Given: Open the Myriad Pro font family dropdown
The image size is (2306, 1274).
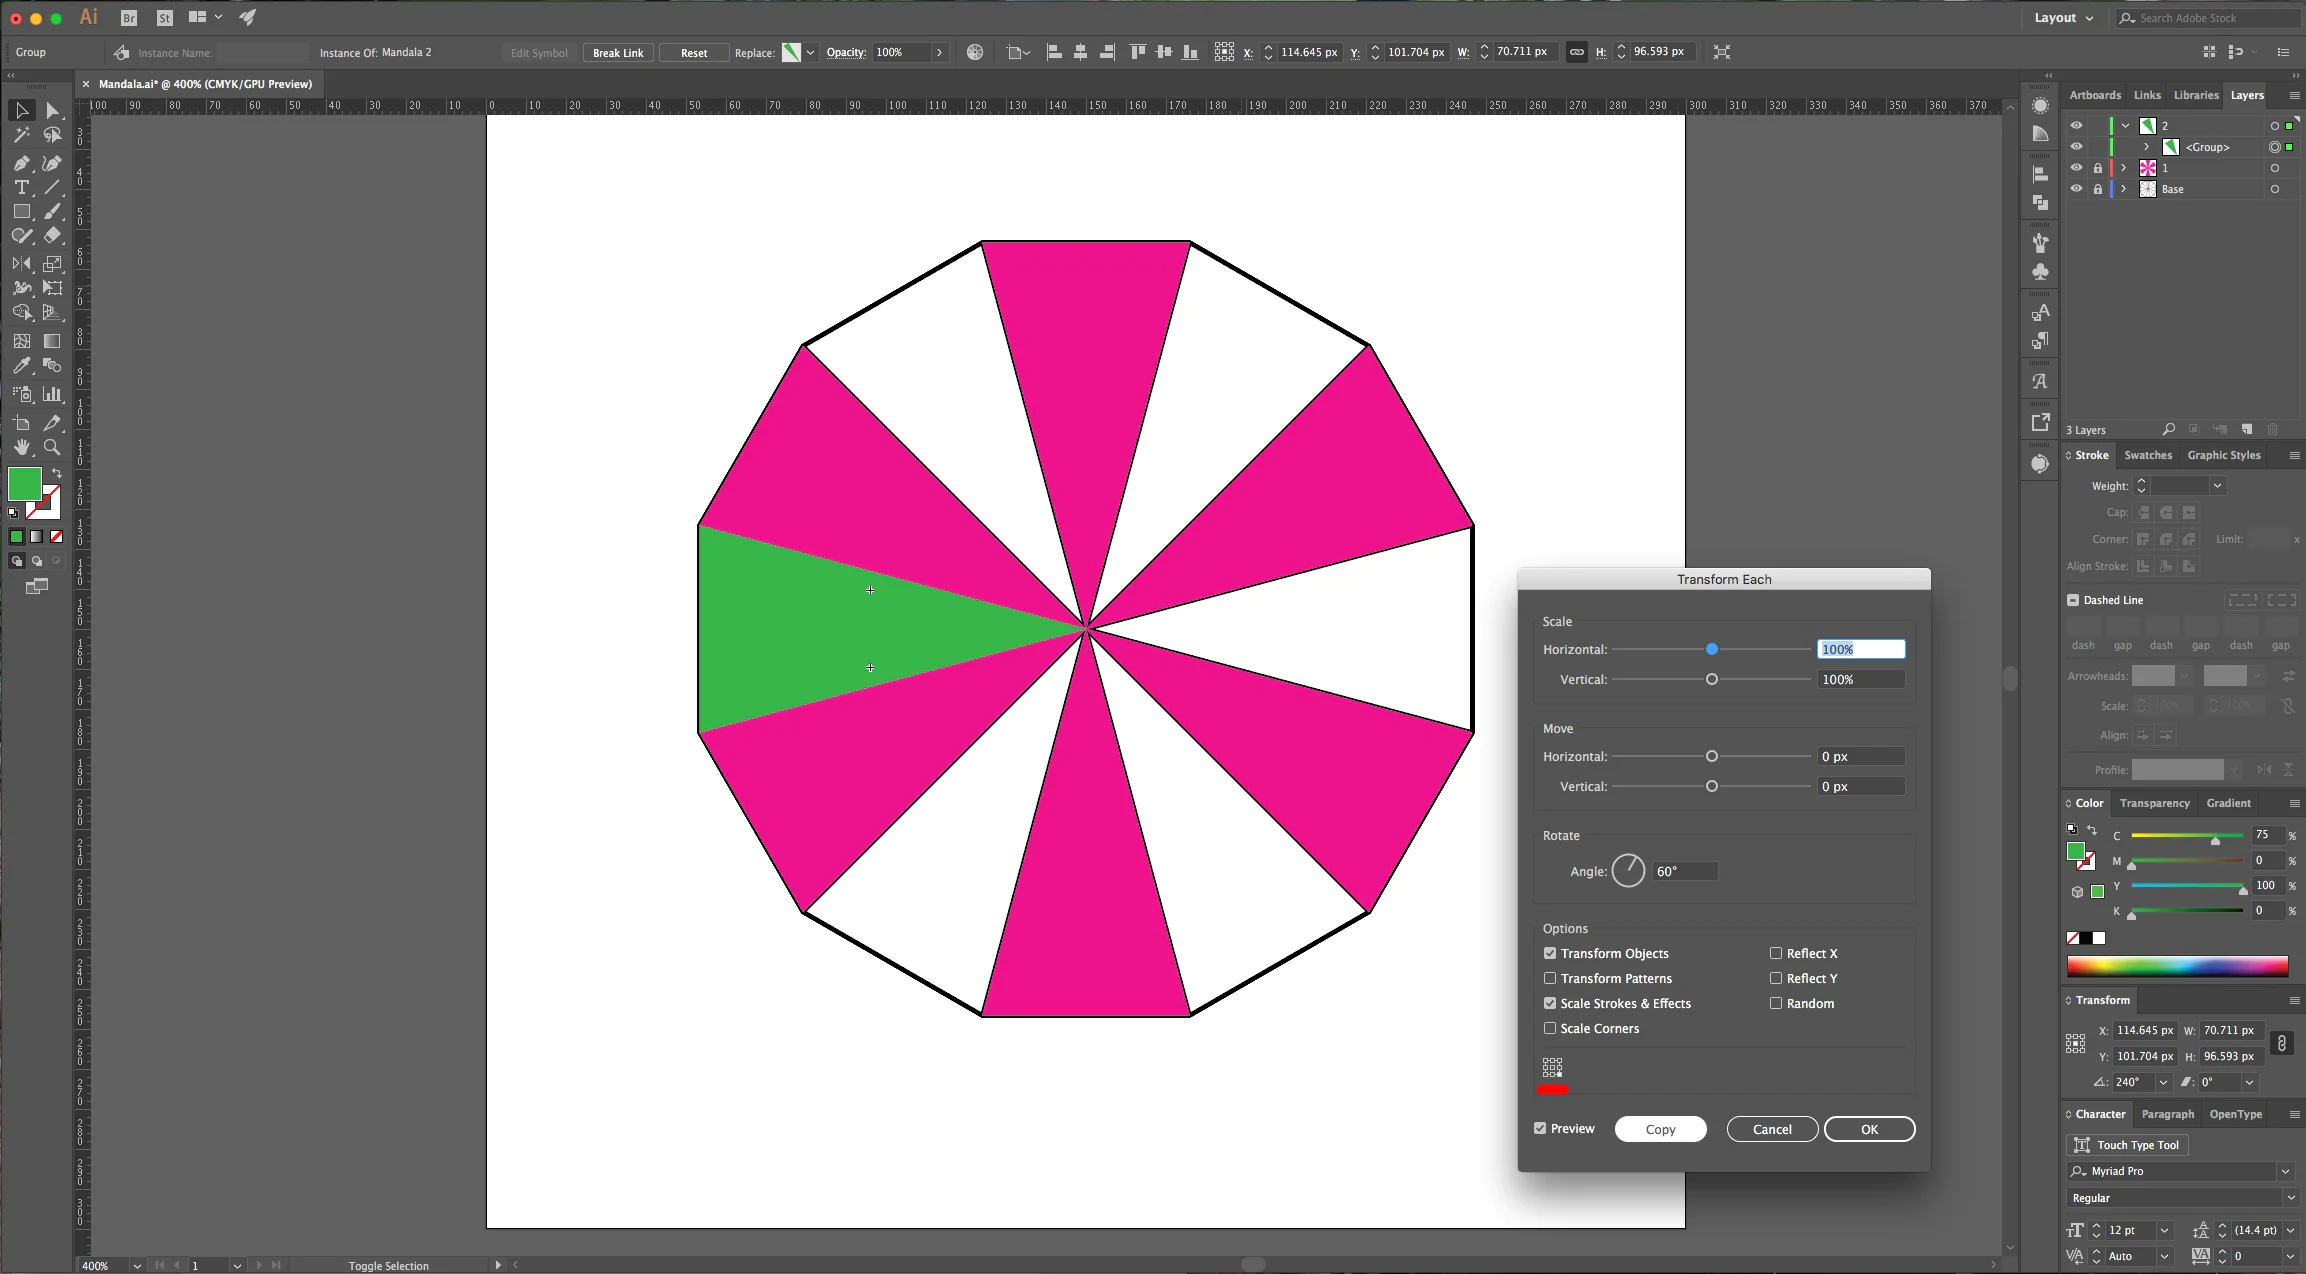Looking at the screenshot, I should [2285, 1171].
